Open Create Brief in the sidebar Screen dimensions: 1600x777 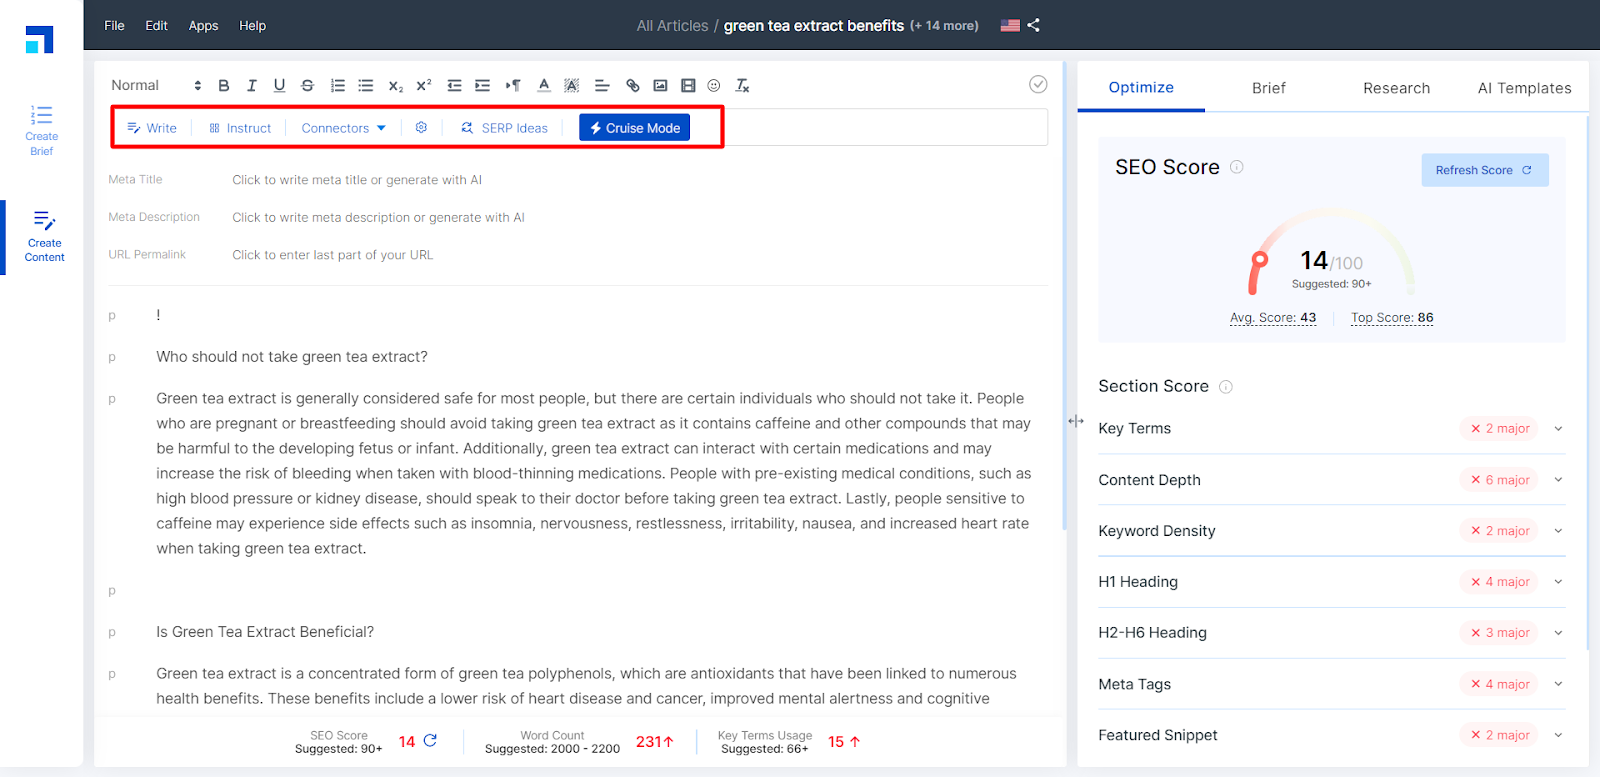pos(41,130)
